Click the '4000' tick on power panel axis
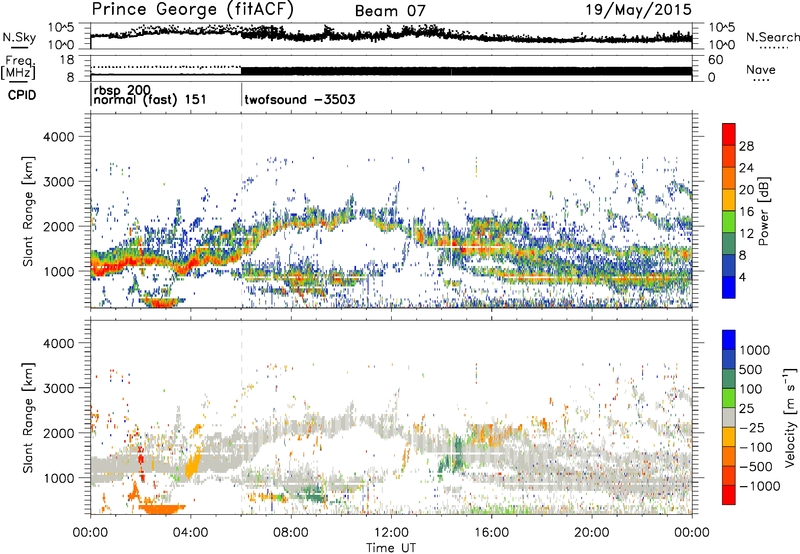This screenshot has width=800, height=554. coord(58,137)
